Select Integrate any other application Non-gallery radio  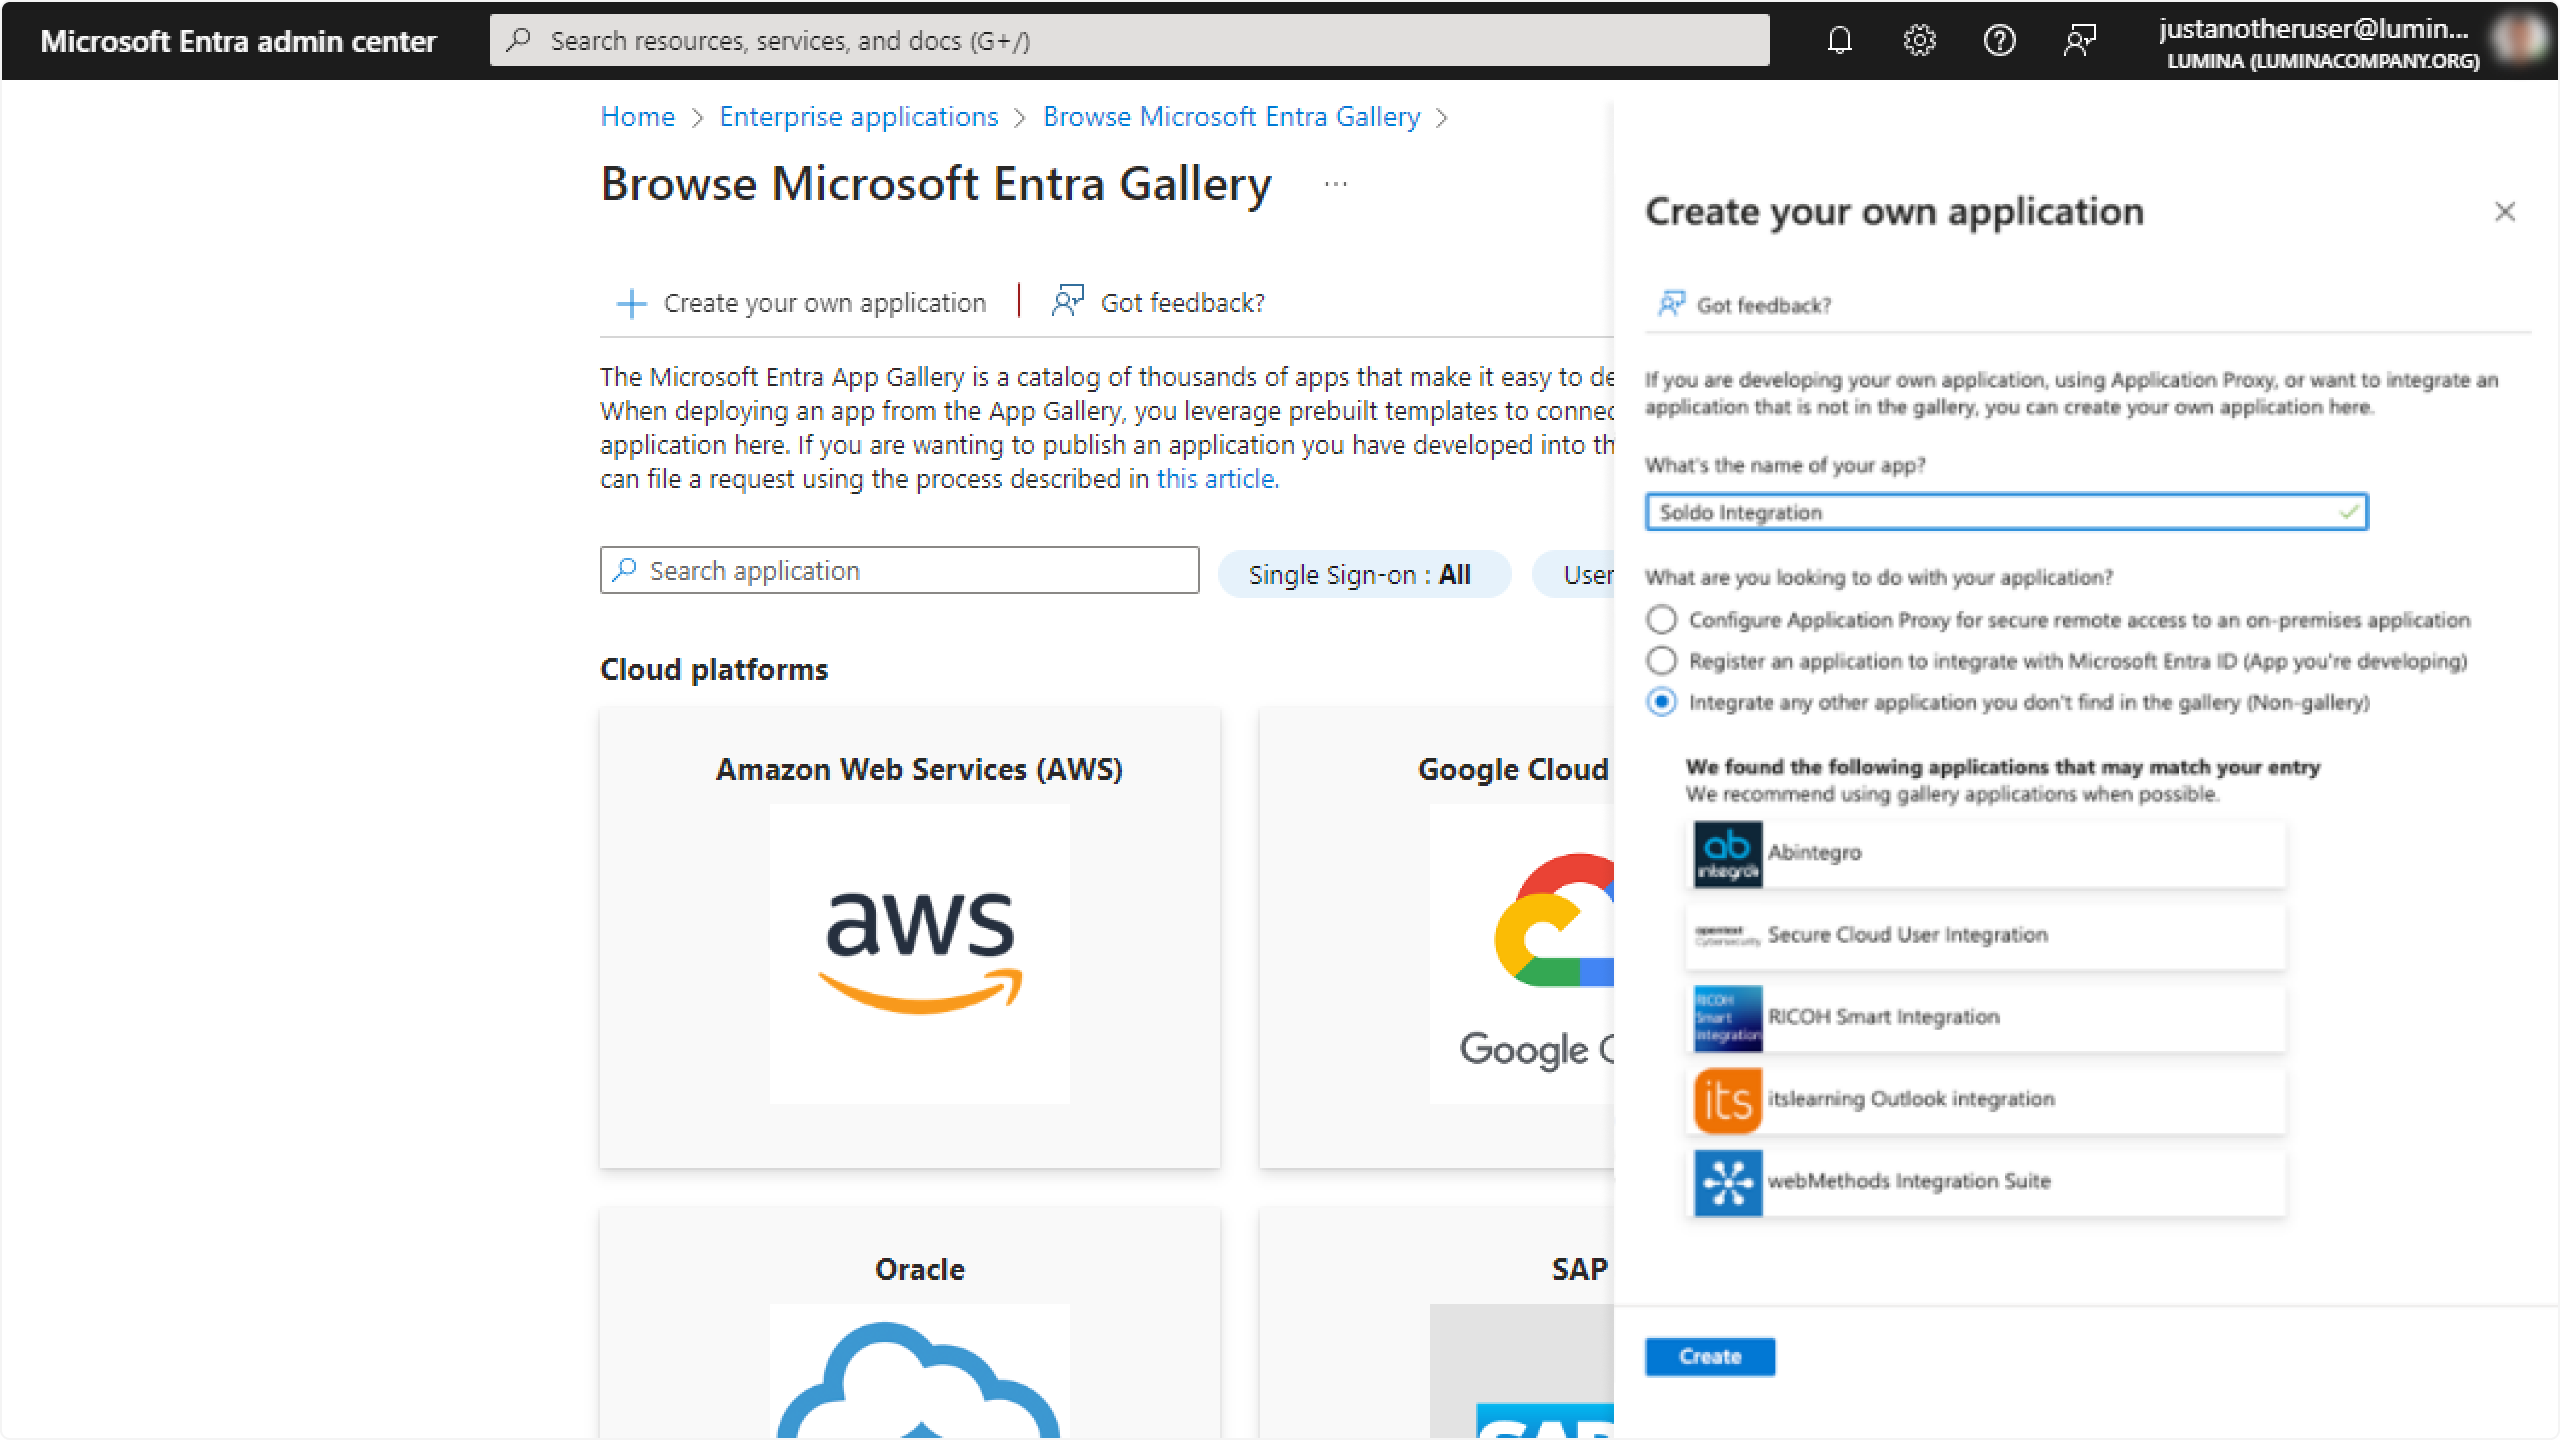[x=1661, y=702]
